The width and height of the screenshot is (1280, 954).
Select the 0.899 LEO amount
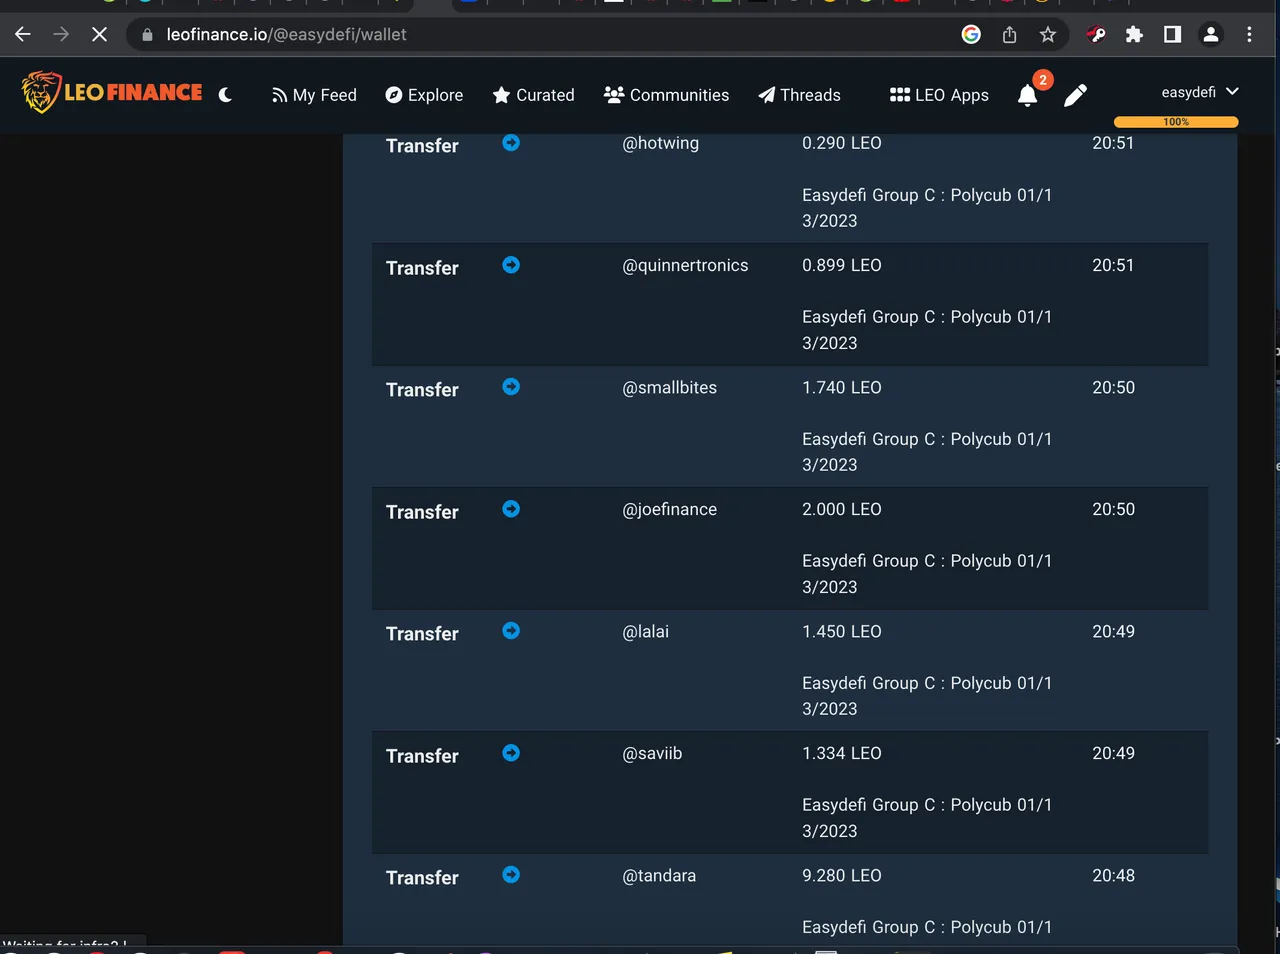coord(842,265)
